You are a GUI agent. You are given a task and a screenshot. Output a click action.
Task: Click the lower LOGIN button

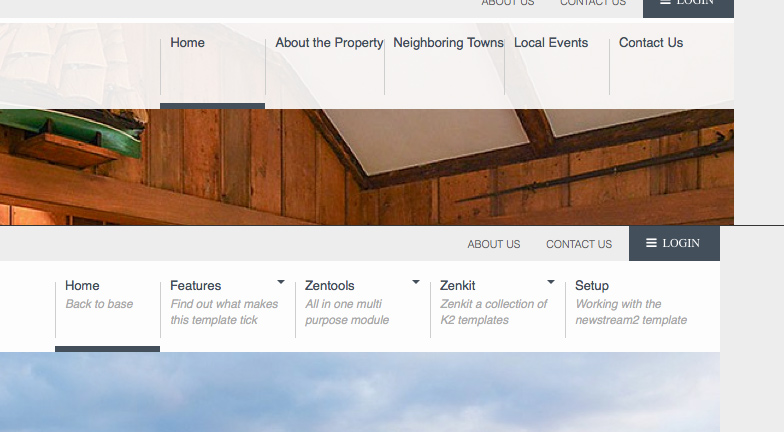674,244
